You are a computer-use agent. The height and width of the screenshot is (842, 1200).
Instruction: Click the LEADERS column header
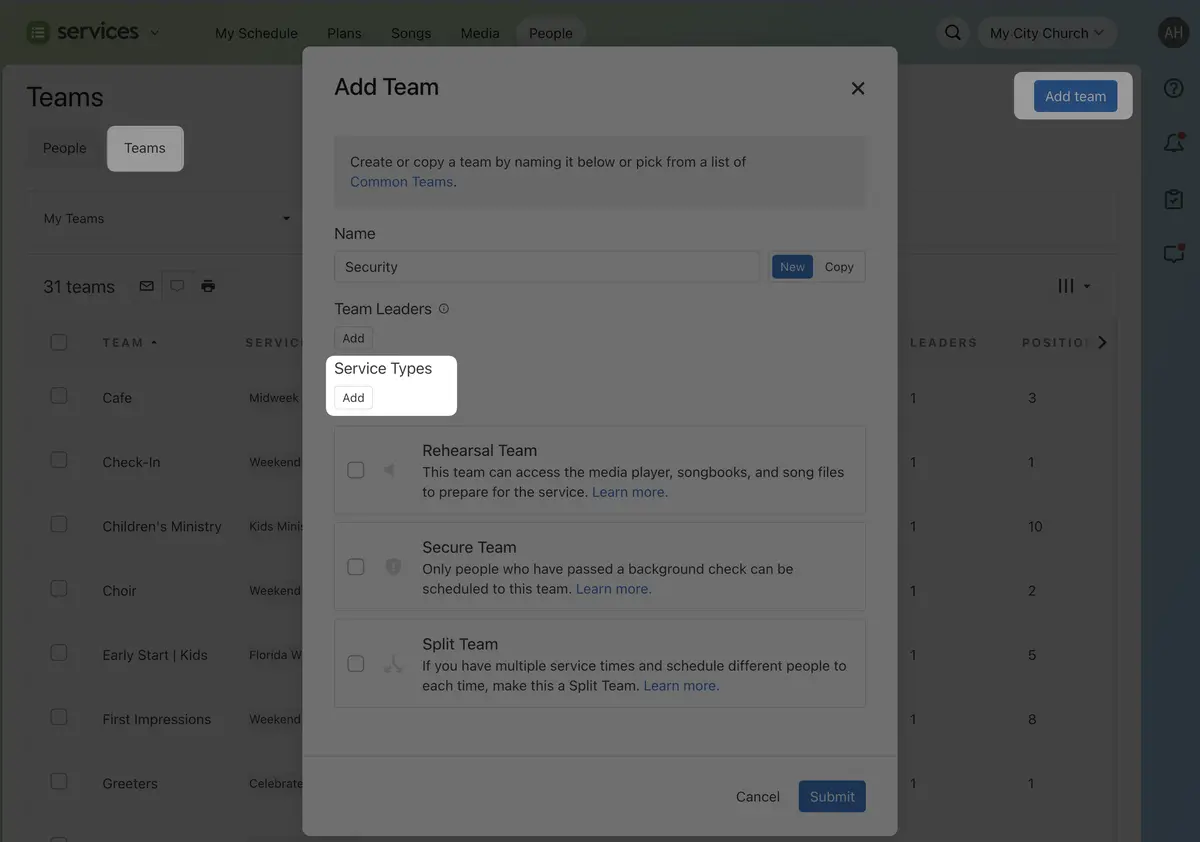[943, 342]
